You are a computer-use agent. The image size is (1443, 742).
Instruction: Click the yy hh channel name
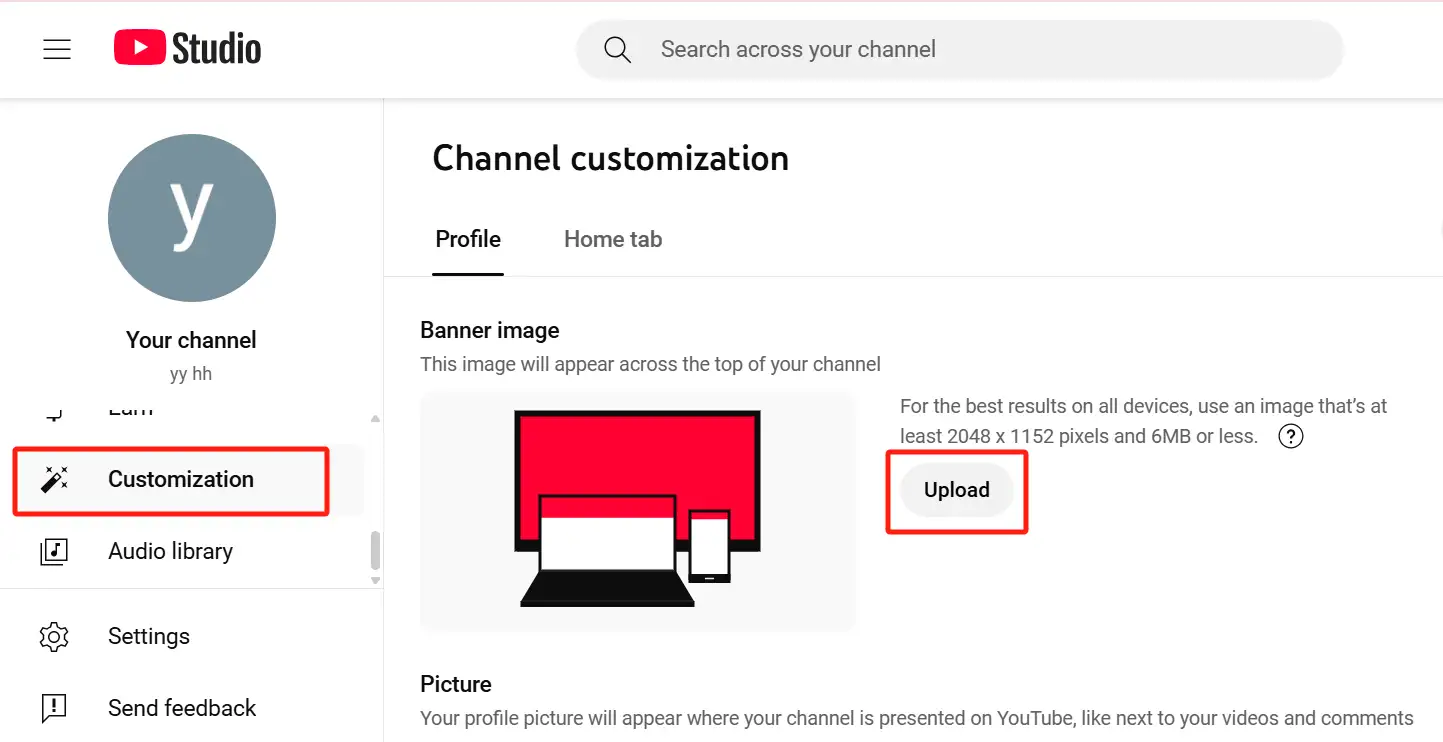point(191,374)
